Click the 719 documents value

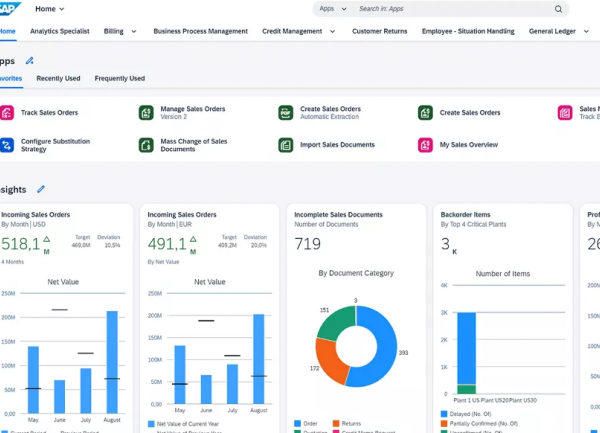click(x=307, y=244)
